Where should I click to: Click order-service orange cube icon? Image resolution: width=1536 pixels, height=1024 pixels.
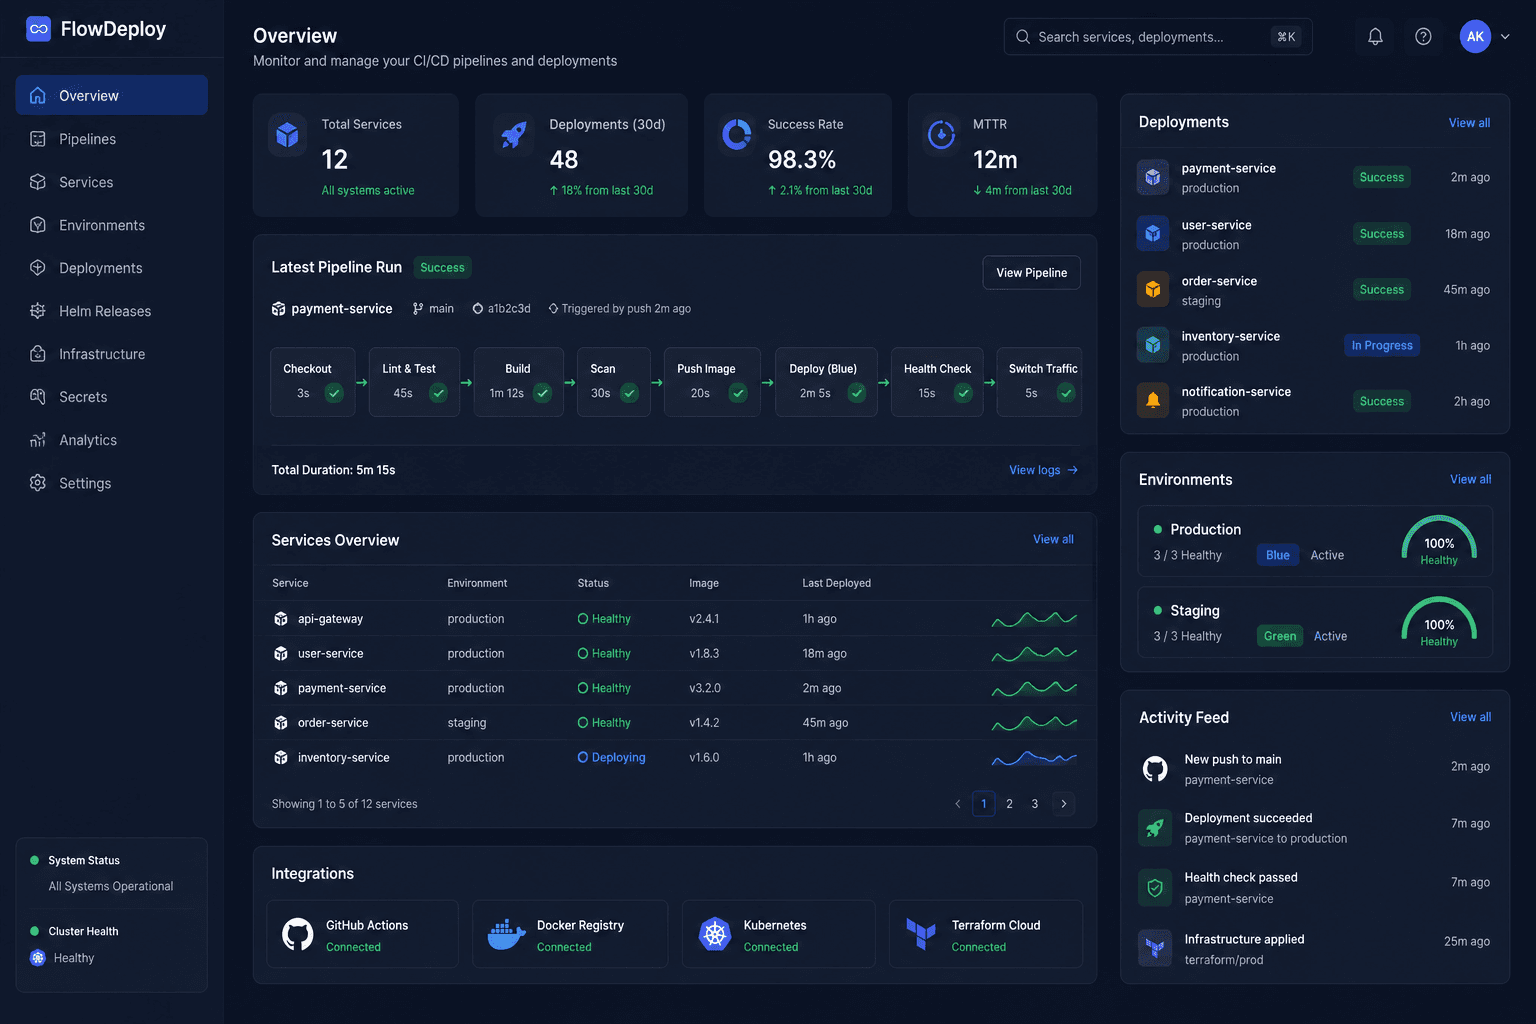pyautogui.click(x=1153, y=290)
